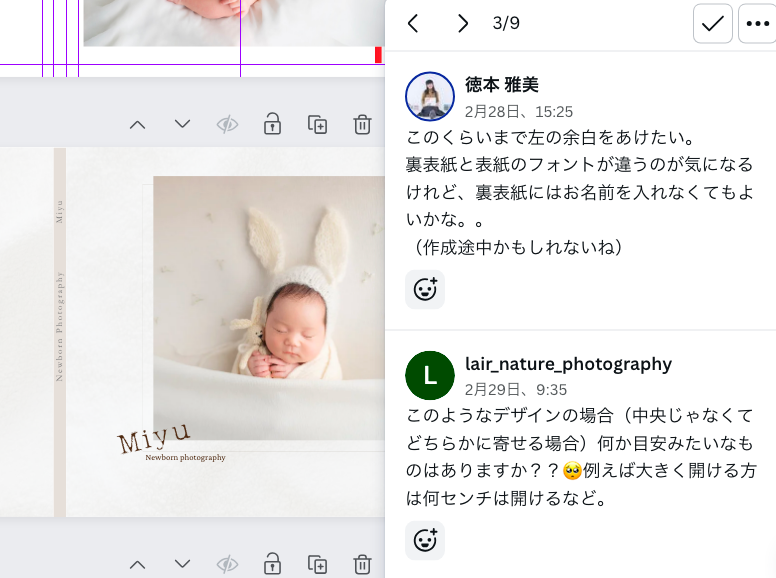Image resolution: width=776 pixels, height=578 pixels.
Task: Open the comment more options menu
Action: (x=758, y=23)
